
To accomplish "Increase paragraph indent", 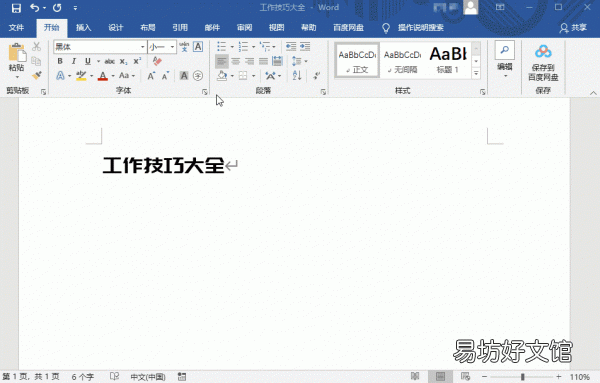I will point(305,47).
